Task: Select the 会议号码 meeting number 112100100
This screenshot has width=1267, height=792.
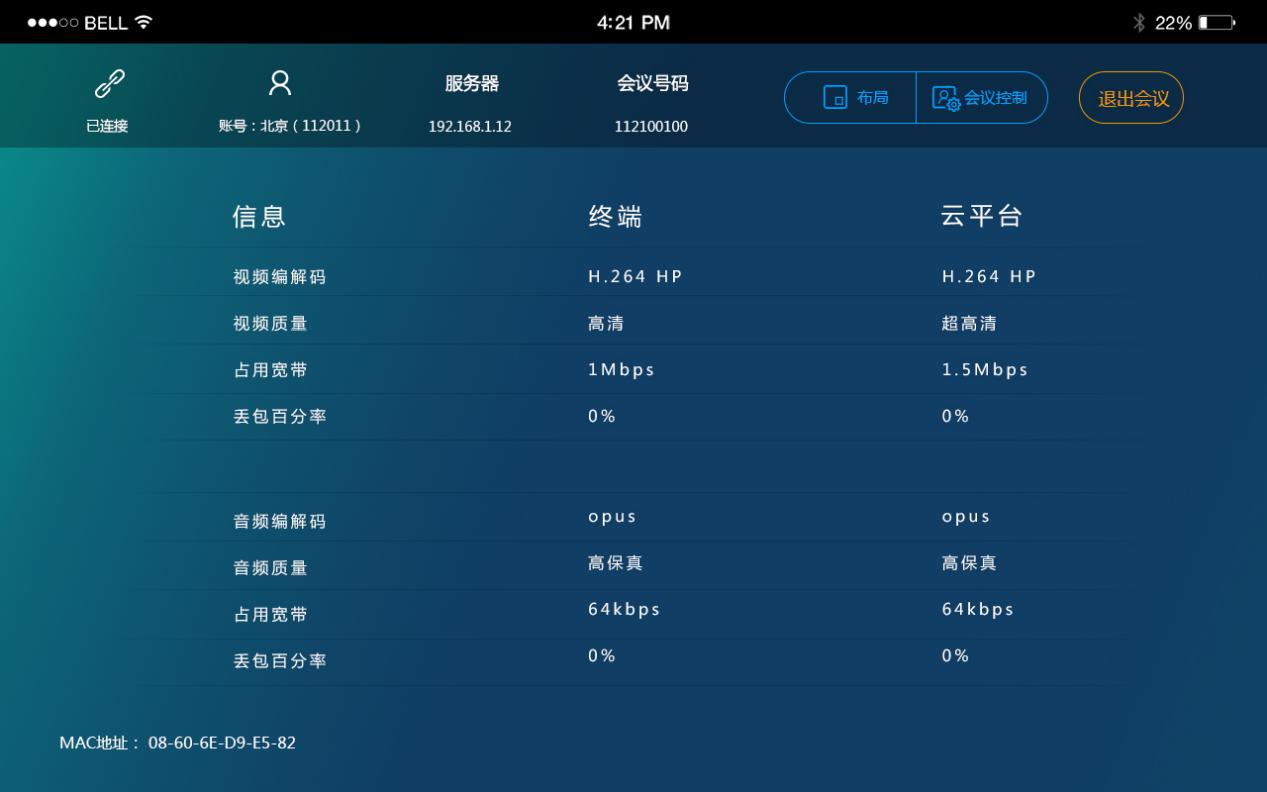Action: (x=651, y=126)
